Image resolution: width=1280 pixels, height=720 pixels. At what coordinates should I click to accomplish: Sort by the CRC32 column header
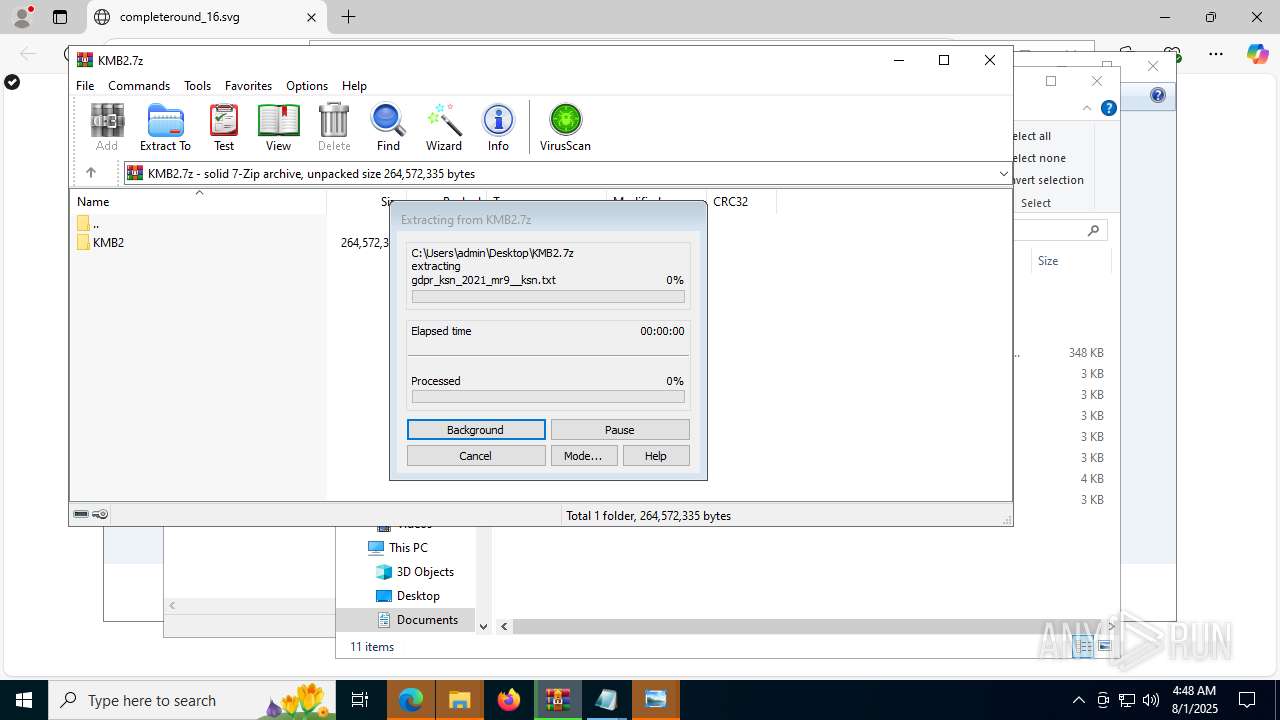coord(741,201)
